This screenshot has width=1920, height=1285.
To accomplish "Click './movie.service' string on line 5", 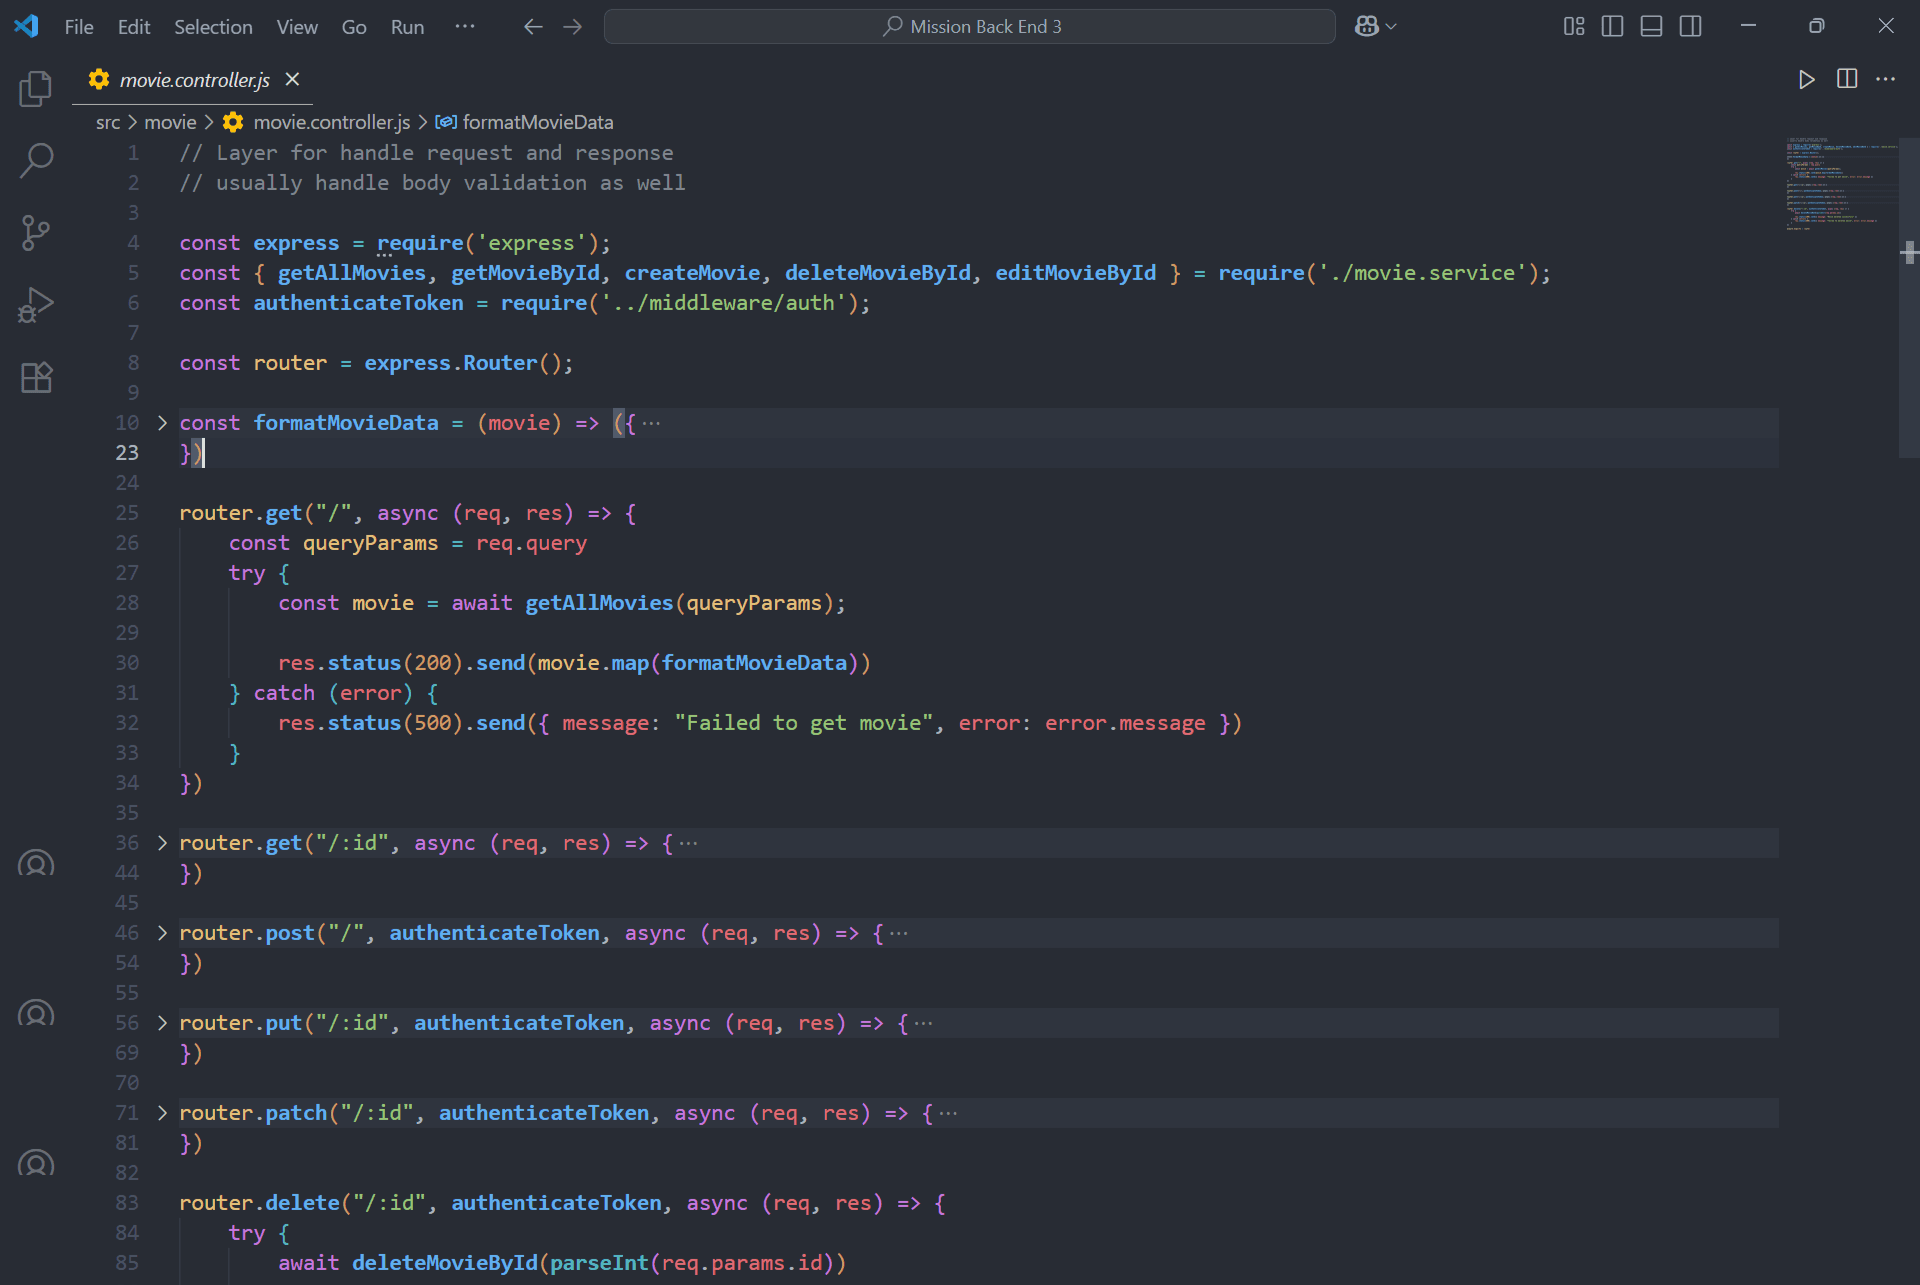I will [x=1422, y=273].
